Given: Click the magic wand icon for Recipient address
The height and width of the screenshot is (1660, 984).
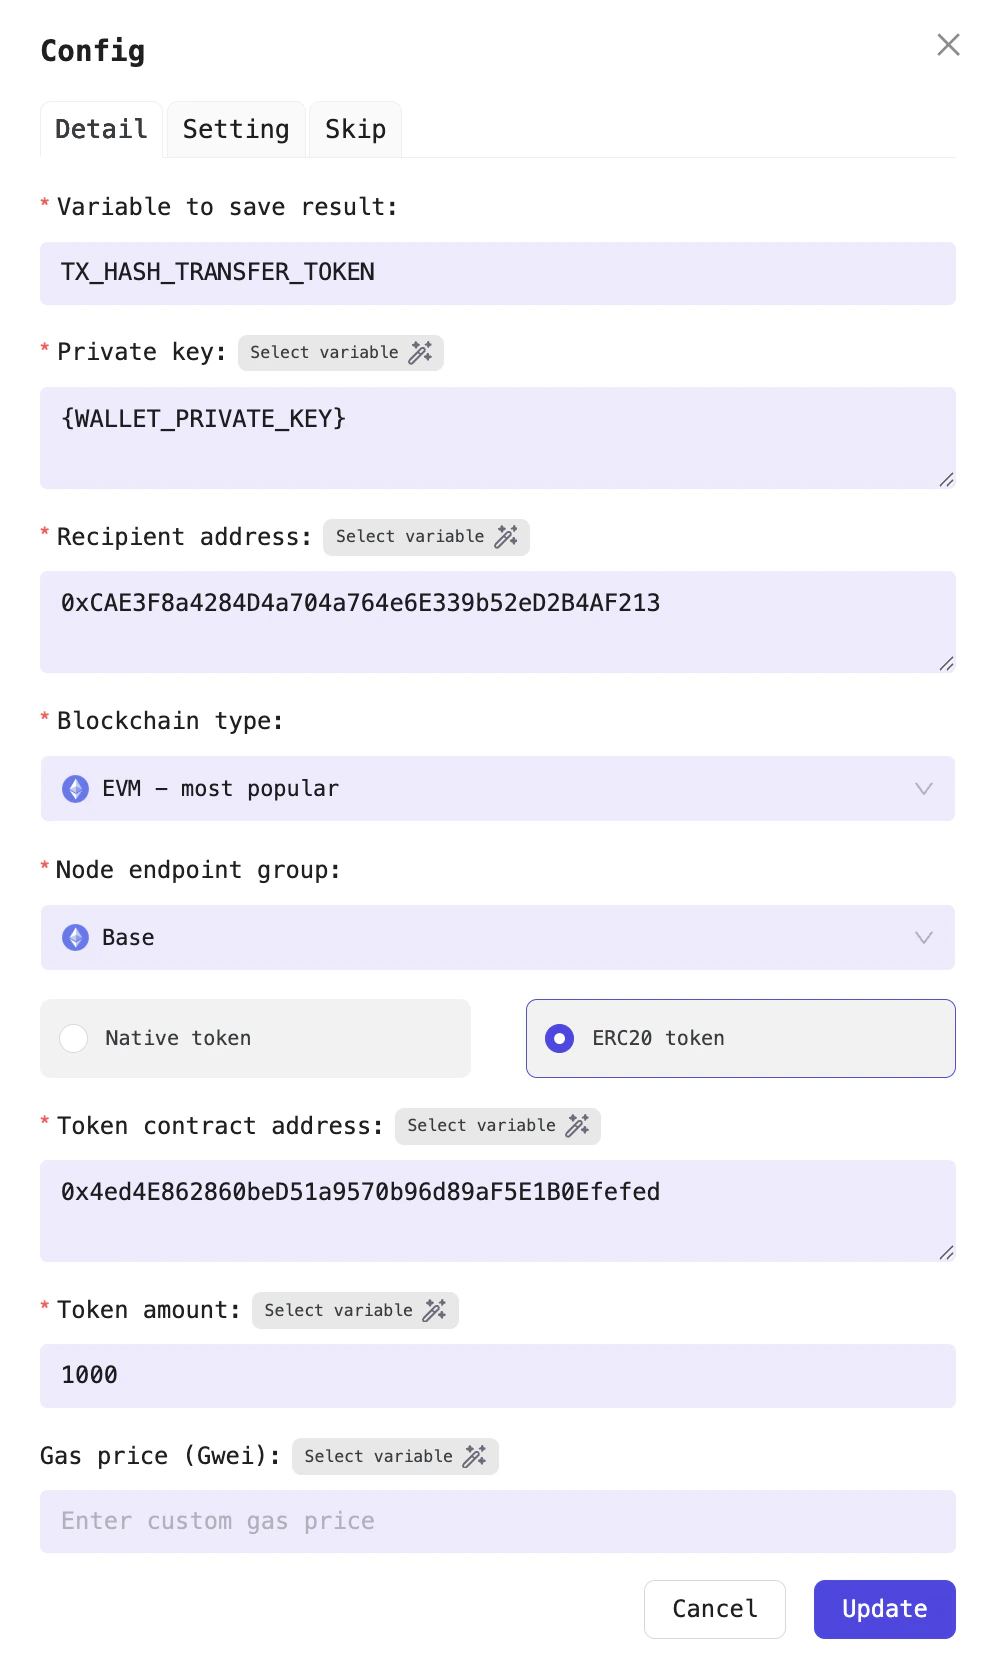Looking at the screenshot, I should pos(506,537).
